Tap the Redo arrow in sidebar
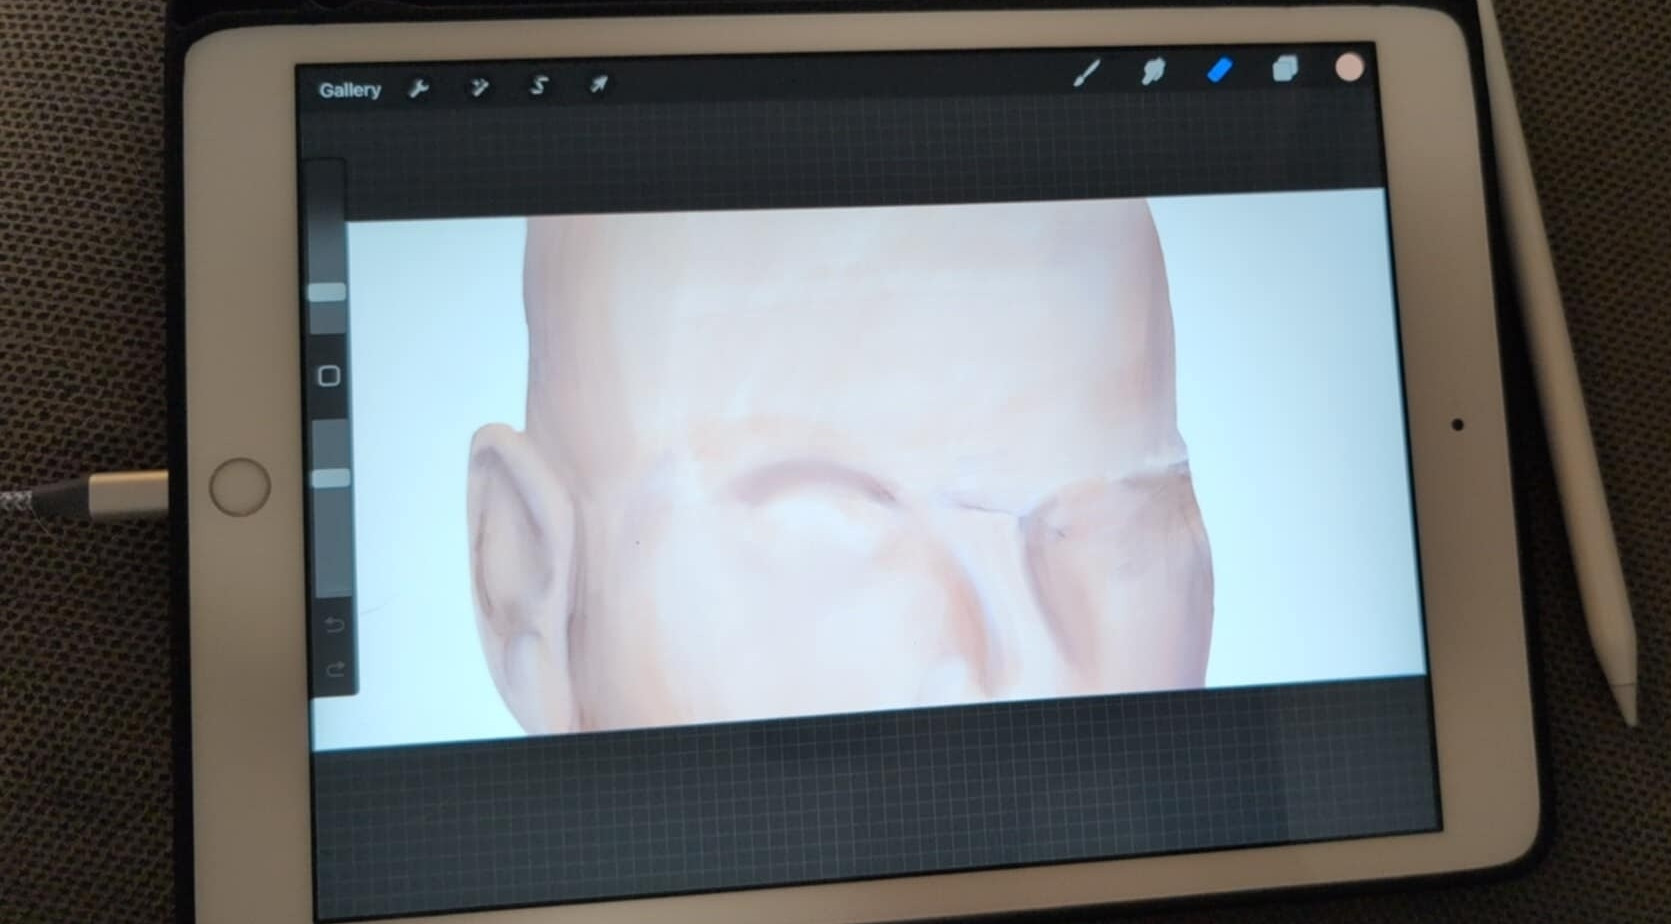Viewport: 1671px width, 924px height. point(335,668)
